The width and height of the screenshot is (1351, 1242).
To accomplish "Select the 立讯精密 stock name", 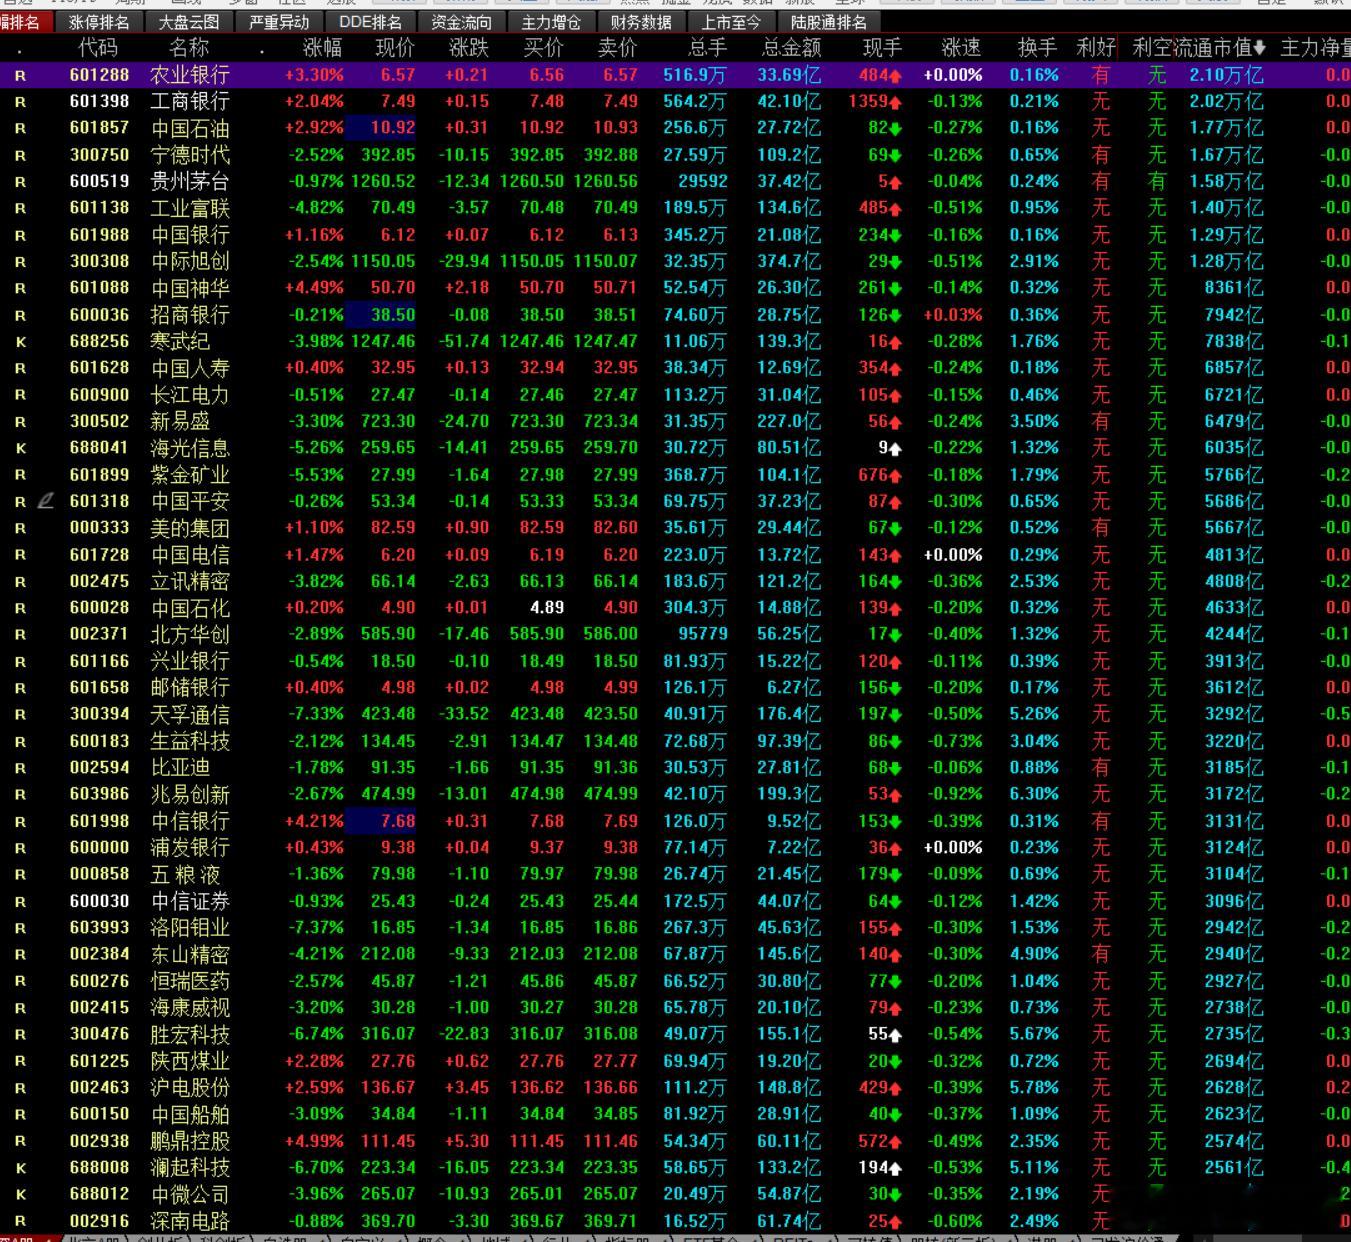I will tap(190, 582).
